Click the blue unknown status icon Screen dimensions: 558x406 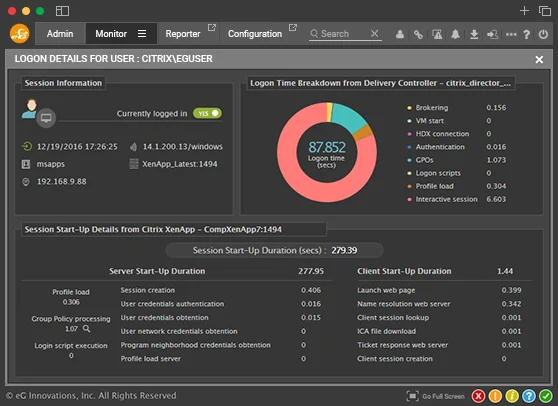click(x=529, y=396)
